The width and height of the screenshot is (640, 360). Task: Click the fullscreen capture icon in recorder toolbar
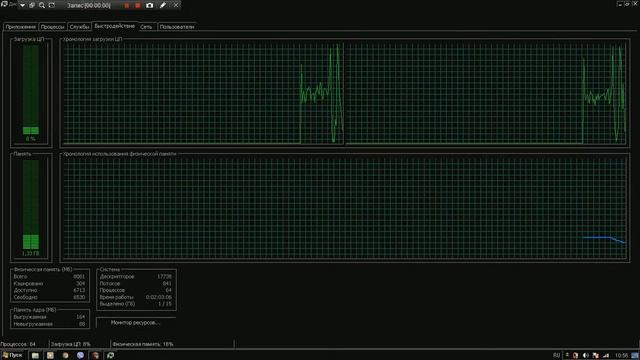(x=52, y=5)
